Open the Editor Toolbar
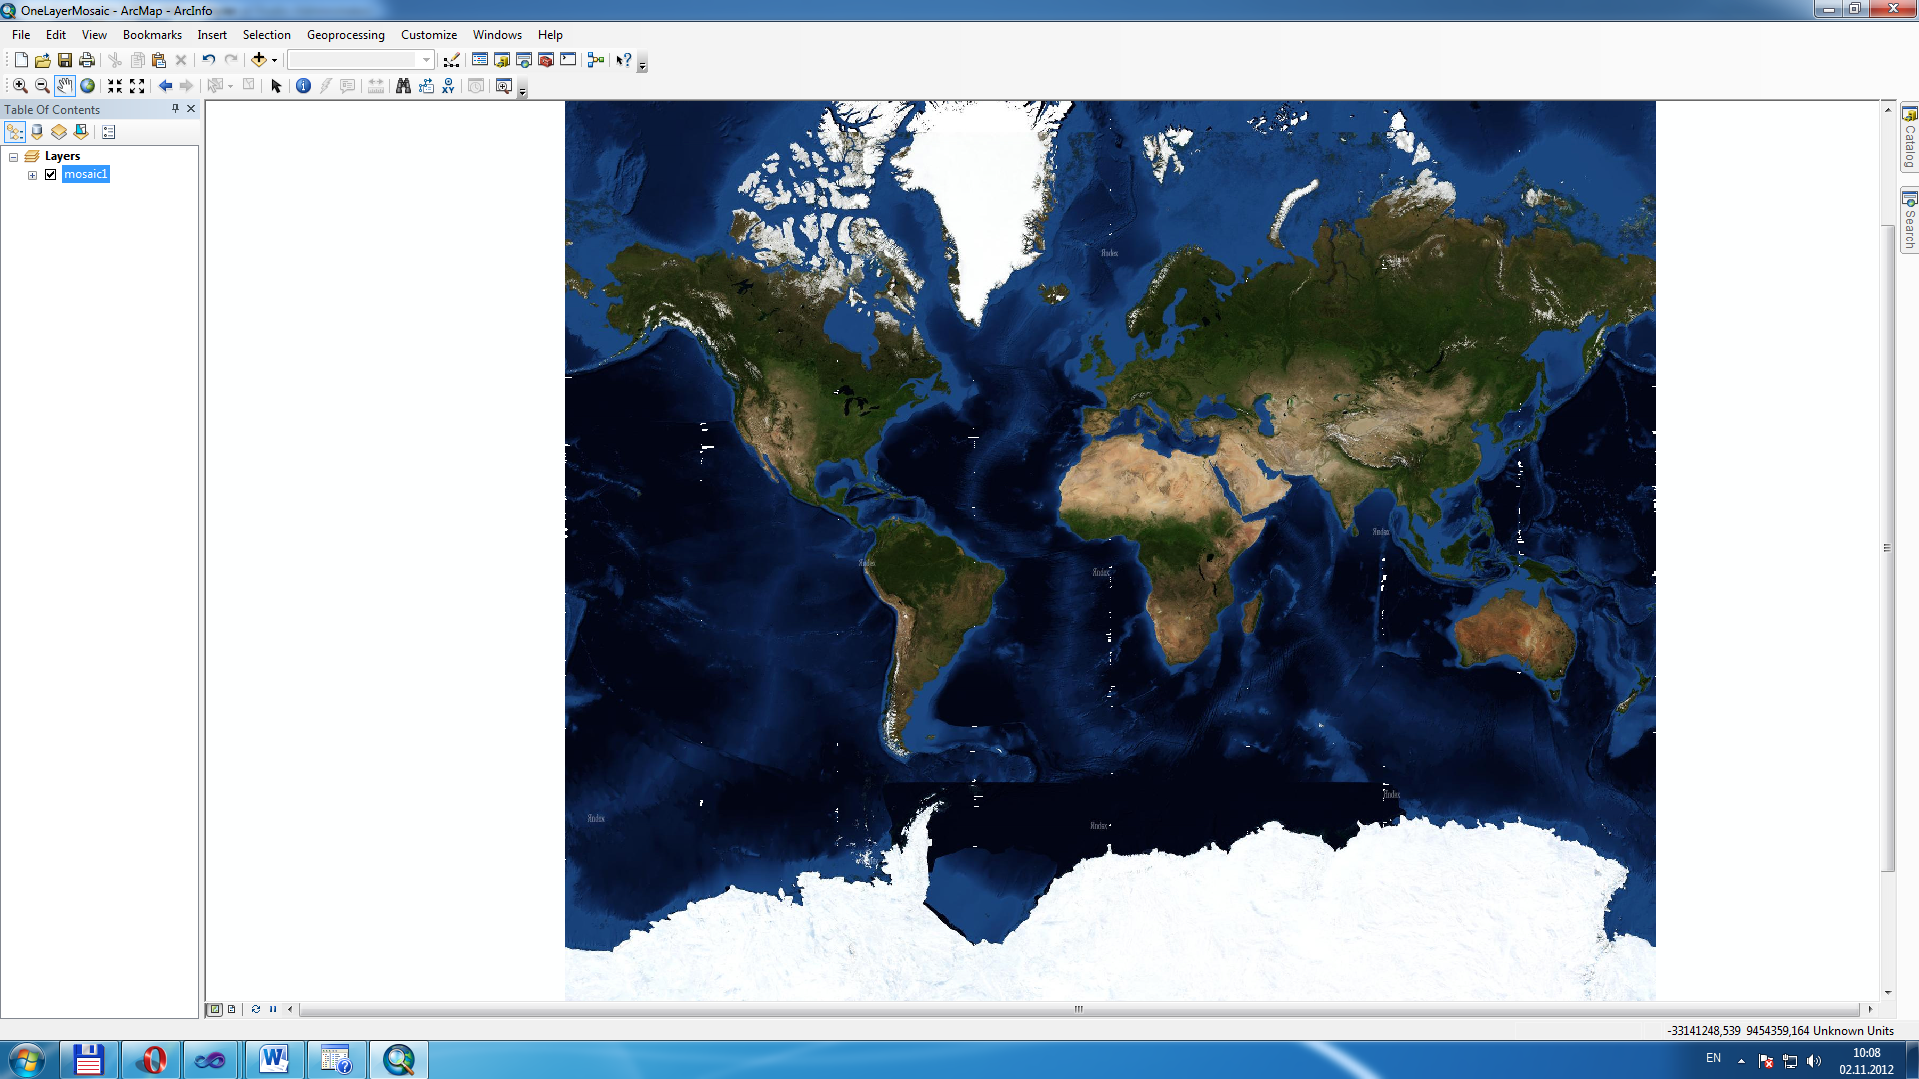The width and height of the screenshot is (1919, 1079). [x=452, y=60]
